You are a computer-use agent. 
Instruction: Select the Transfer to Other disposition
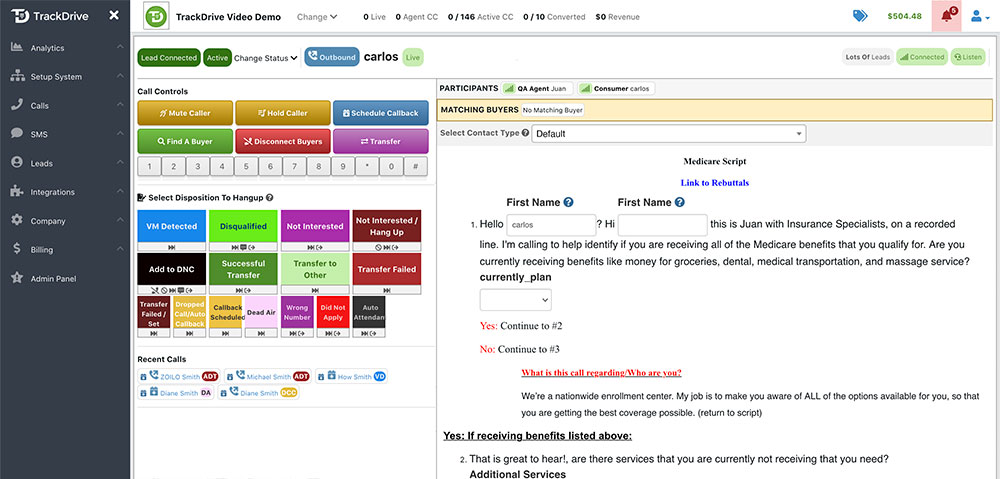(315, 269)
